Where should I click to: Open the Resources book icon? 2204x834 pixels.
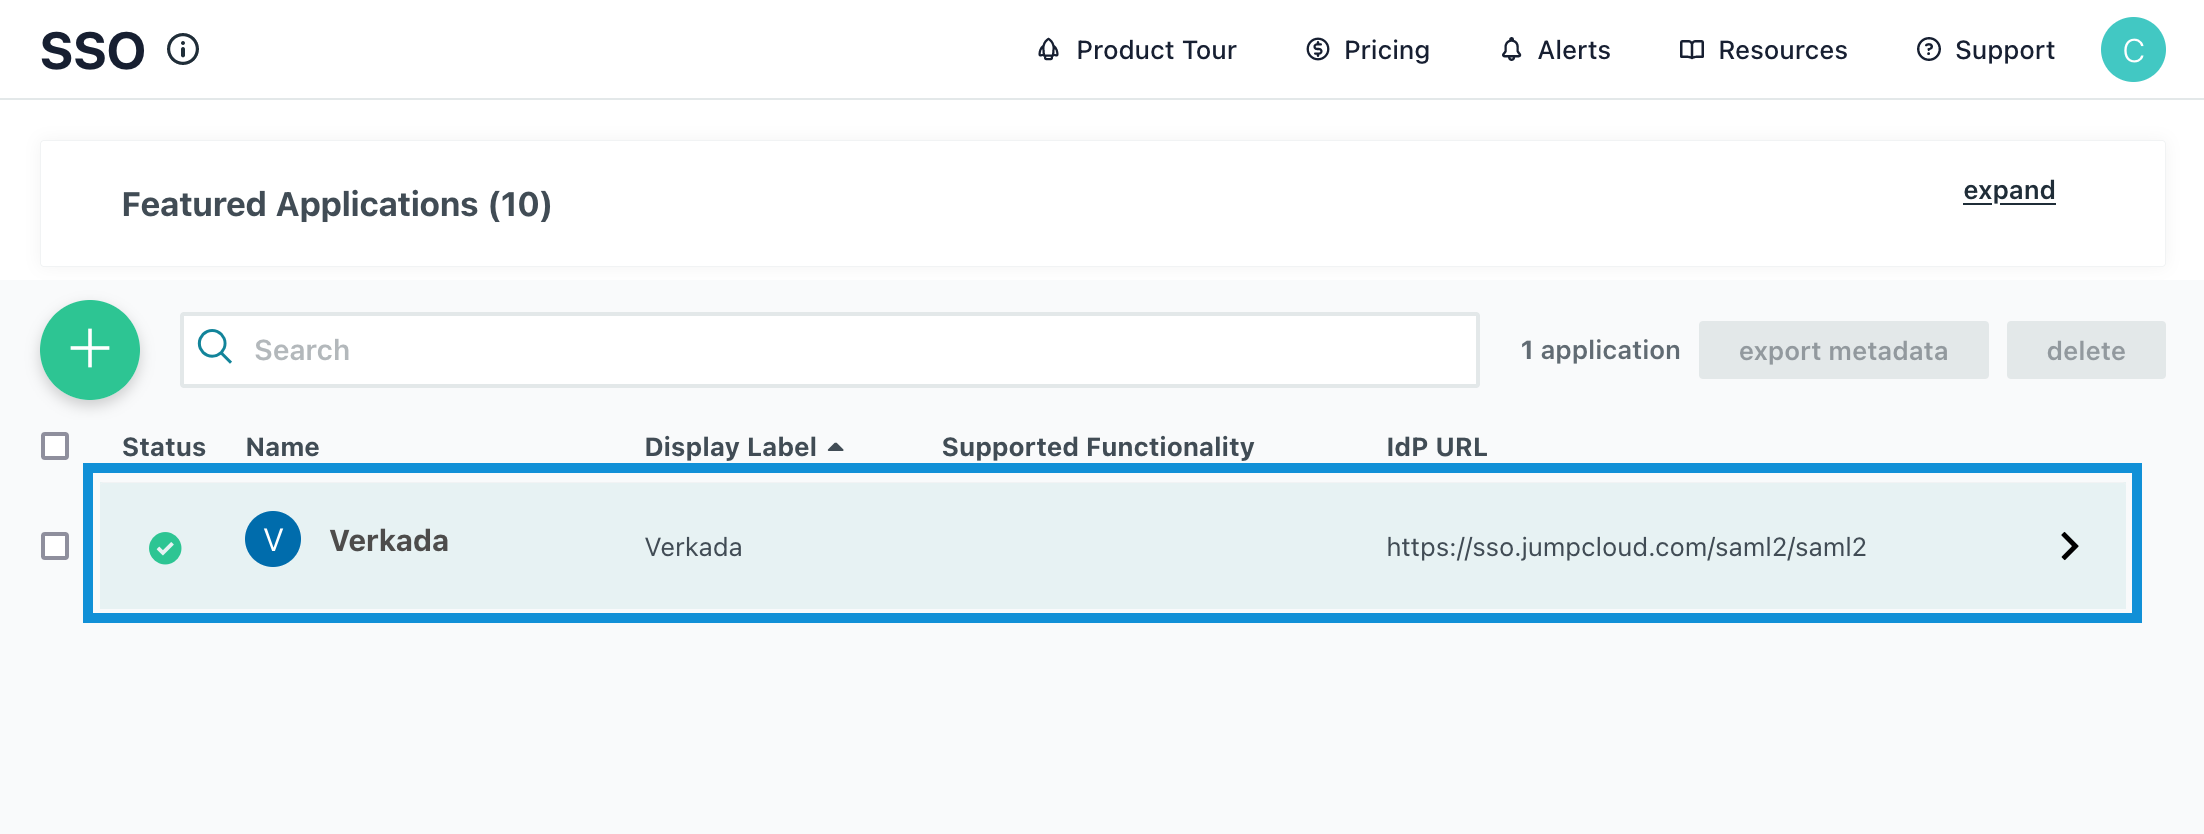(x=1691, y=50)
